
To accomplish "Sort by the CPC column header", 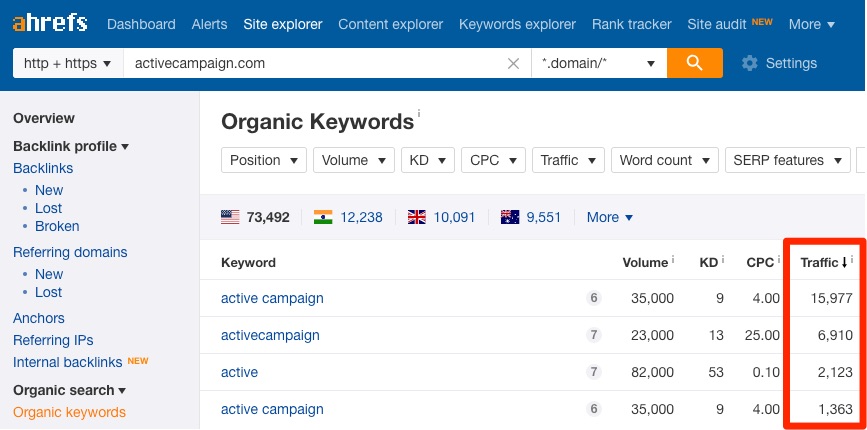I will (760, 263).
